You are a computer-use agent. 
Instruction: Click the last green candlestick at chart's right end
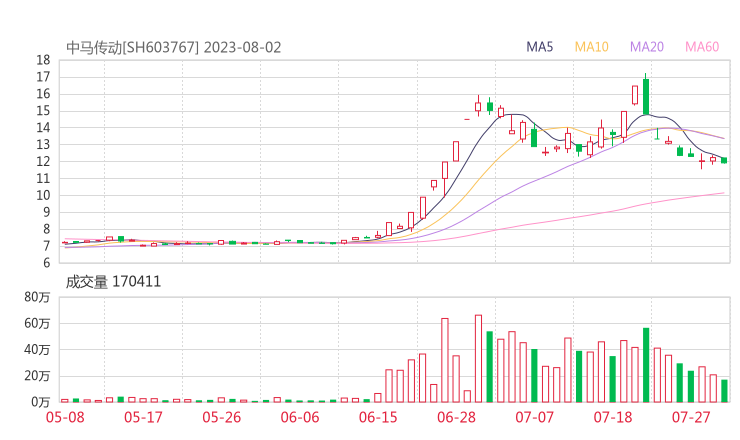point(724,161)
